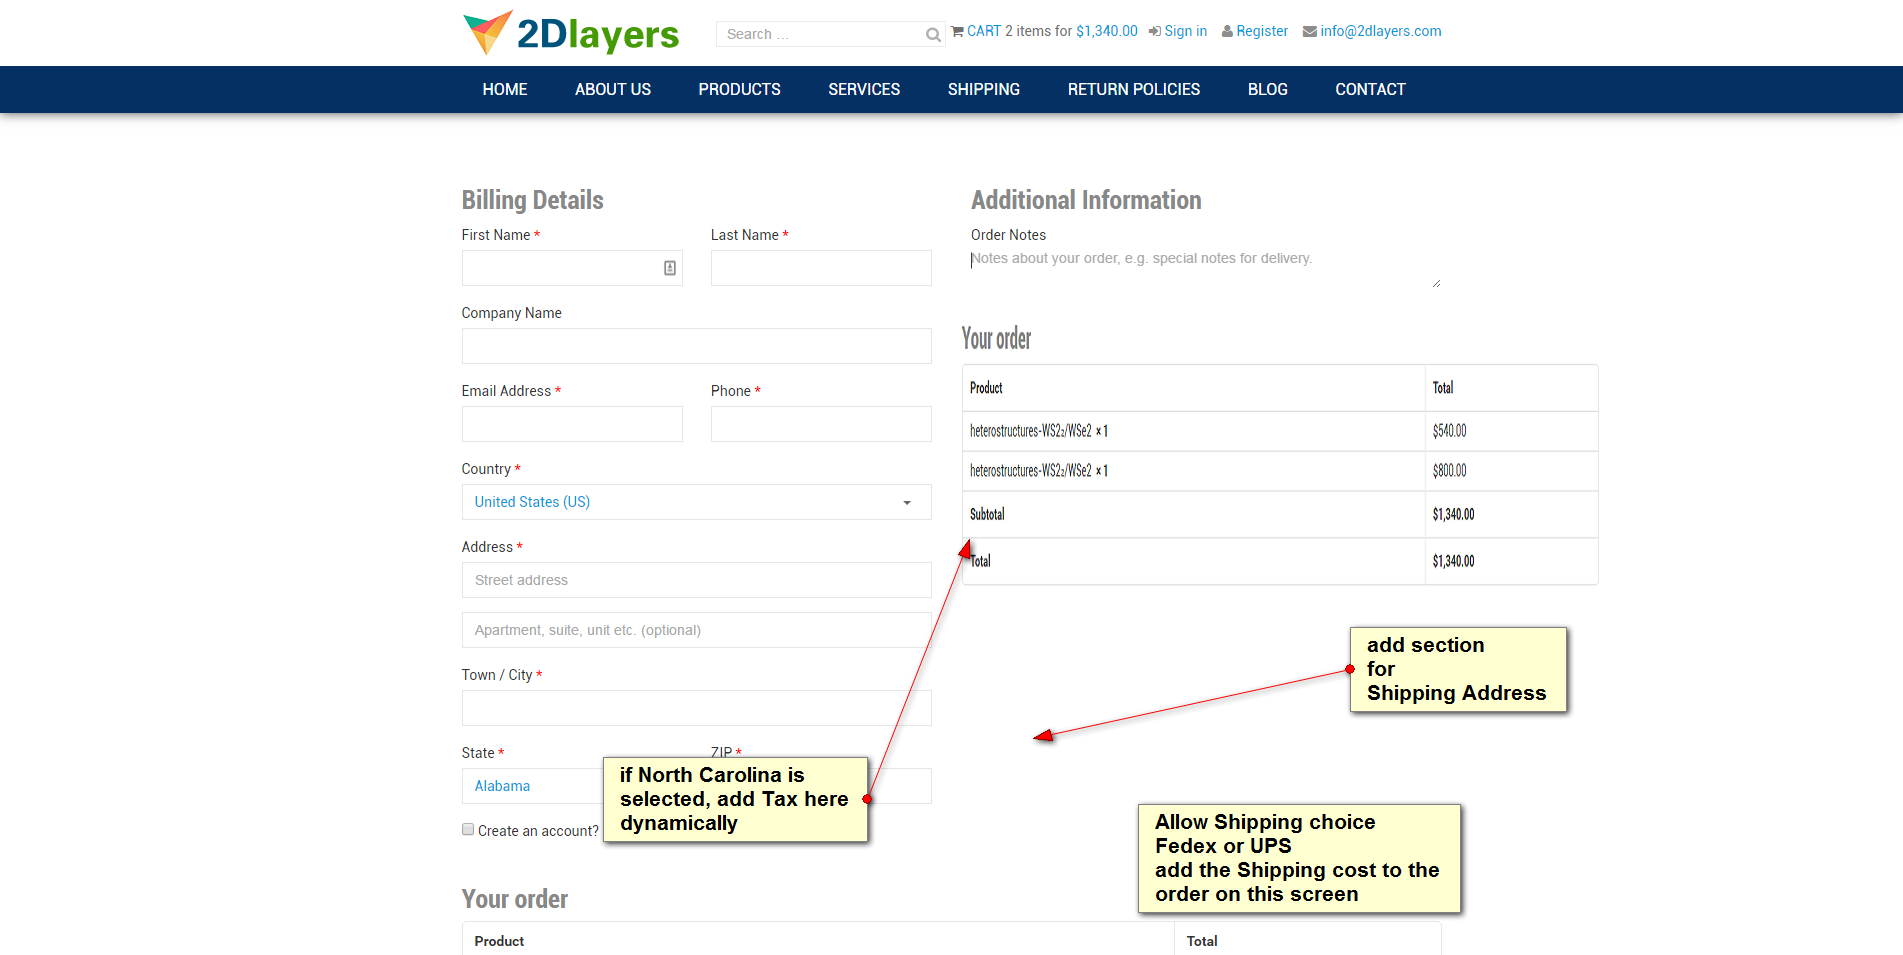Navigate to SERVICES
Image resolution: width=1903 pixels, height=955 pixels.
click(864, 90)
